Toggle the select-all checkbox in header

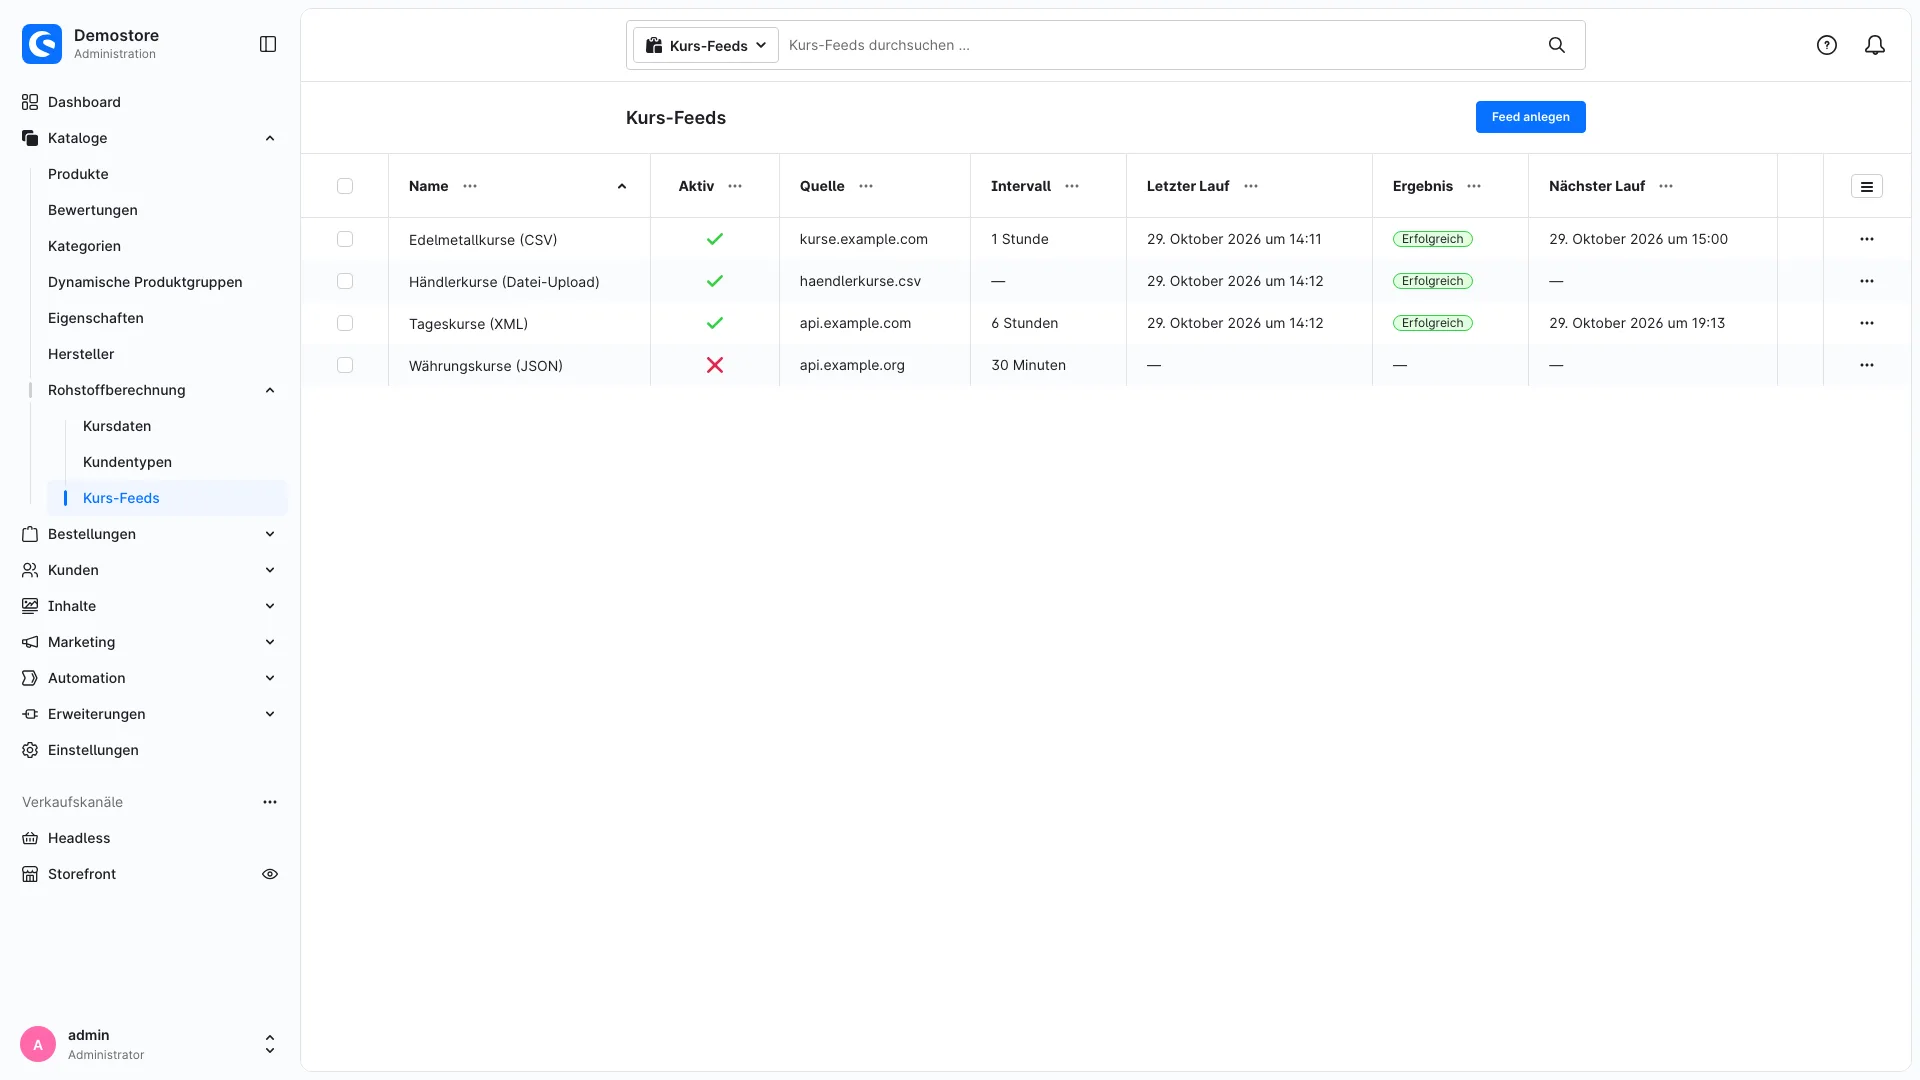tap(345, 186)
